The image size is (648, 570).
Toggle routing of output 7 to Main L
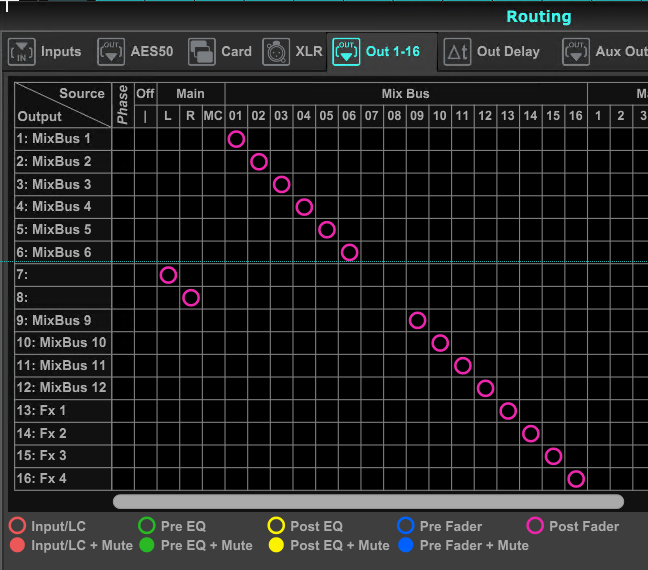coord(168,275)
